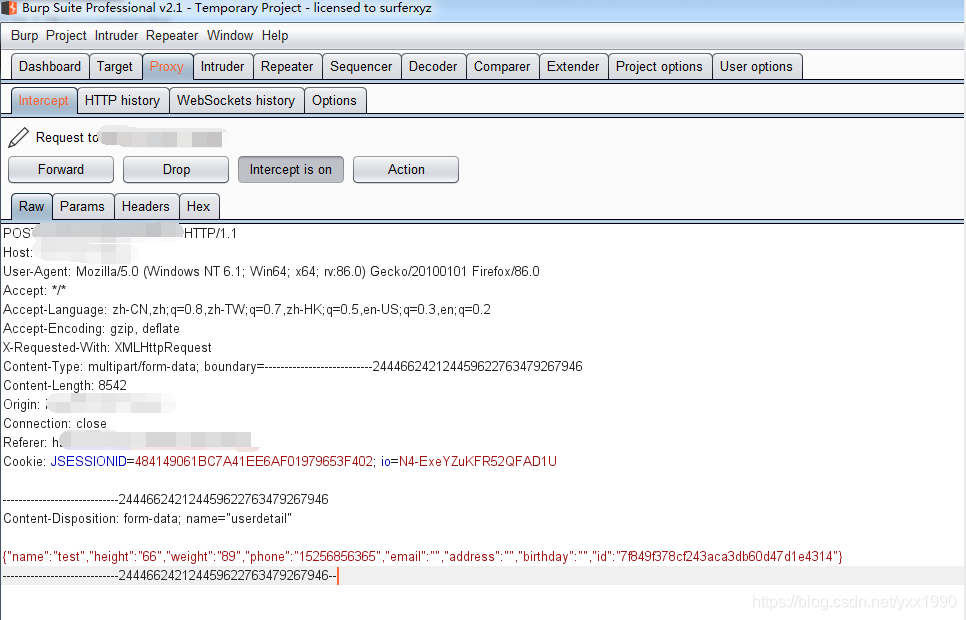Screen dimensions: 966x620
Task: Open the Decoder tab
Action: (x=433, y=67)
